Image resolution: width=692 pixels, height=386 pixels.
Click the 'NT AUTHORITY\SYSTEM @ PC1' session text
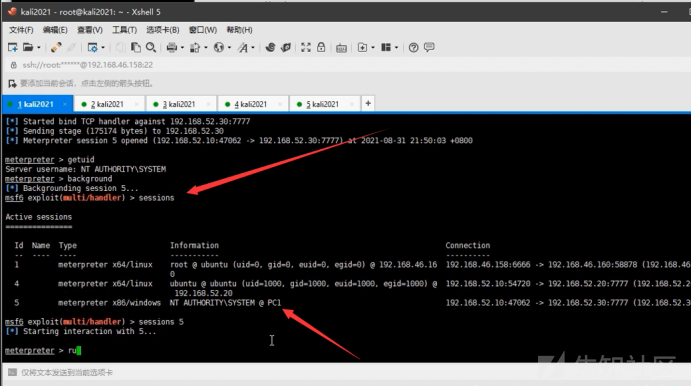(226, 303)
